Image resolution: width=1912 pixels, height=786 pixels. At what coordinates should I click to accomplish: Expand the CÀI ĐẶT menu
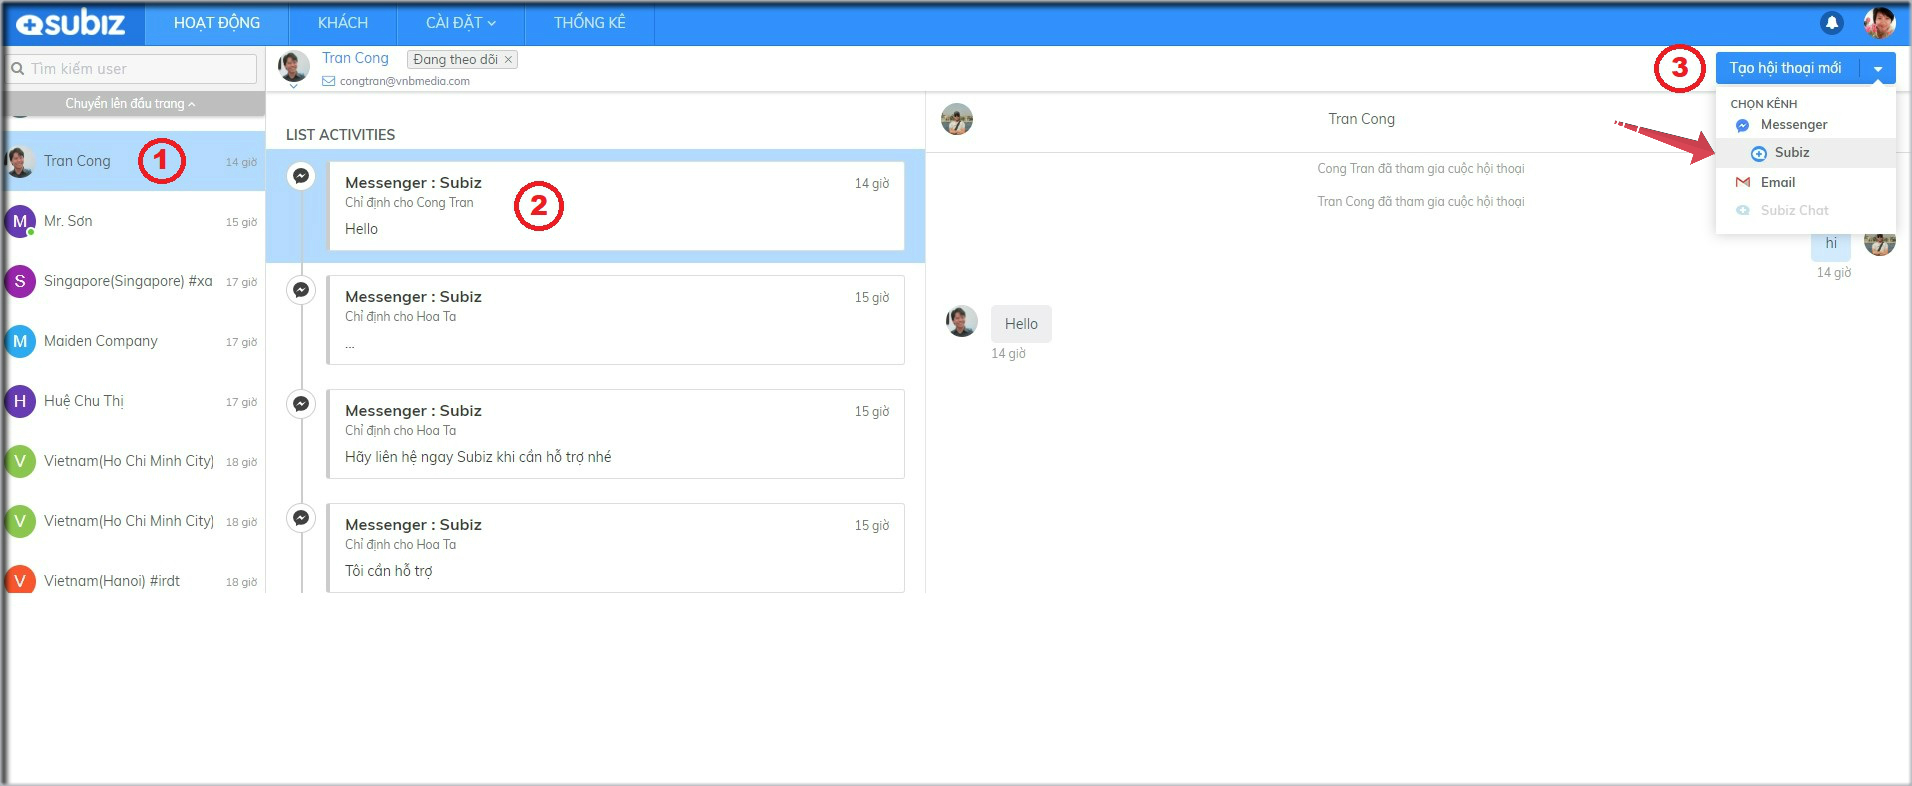pyautogui.click(x=460, y=23)
